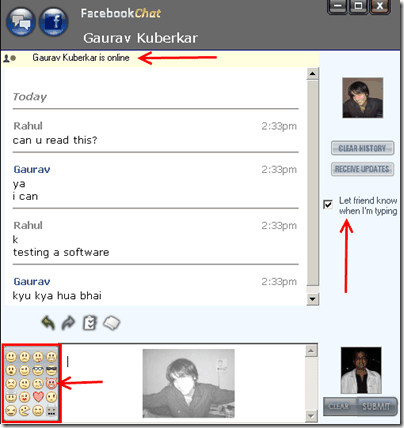404x428 pixels.
Task: Click the RECEIVE UPDATES button
Action: pos(362,169)
